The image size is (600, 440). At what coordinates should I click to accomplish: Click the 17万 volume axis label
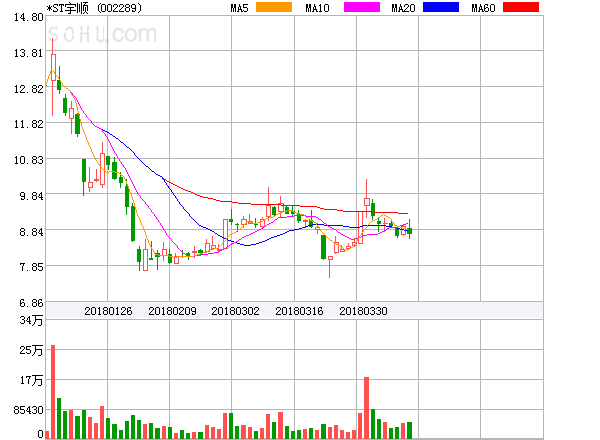[31, 380]
